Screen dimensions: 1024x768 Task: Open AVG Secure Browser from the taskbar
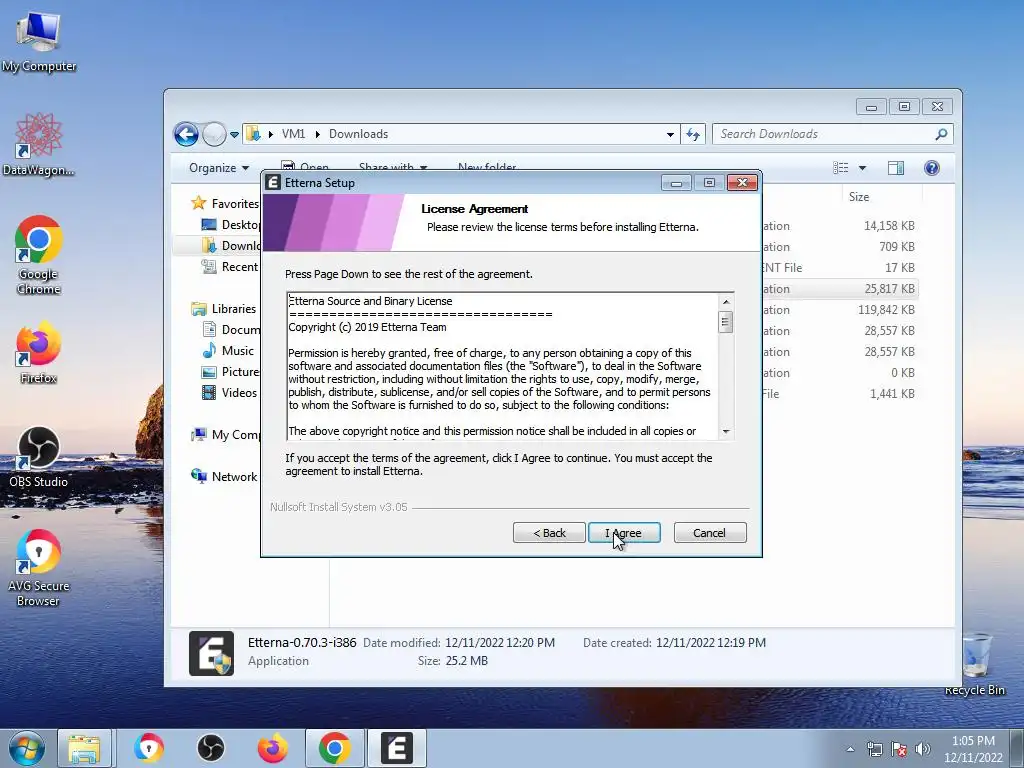click(x=149, y=748)
